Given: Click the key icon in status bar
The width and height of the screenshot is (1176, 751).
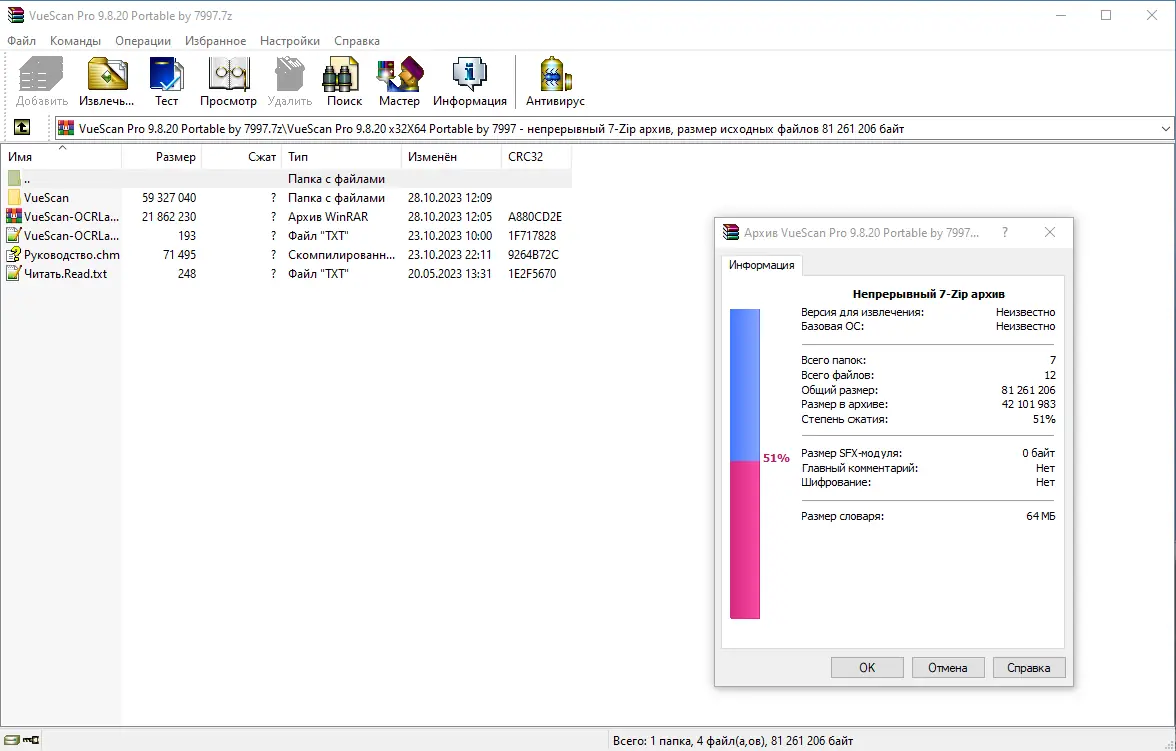Looking at the screenshot, I should click(31, 740).
